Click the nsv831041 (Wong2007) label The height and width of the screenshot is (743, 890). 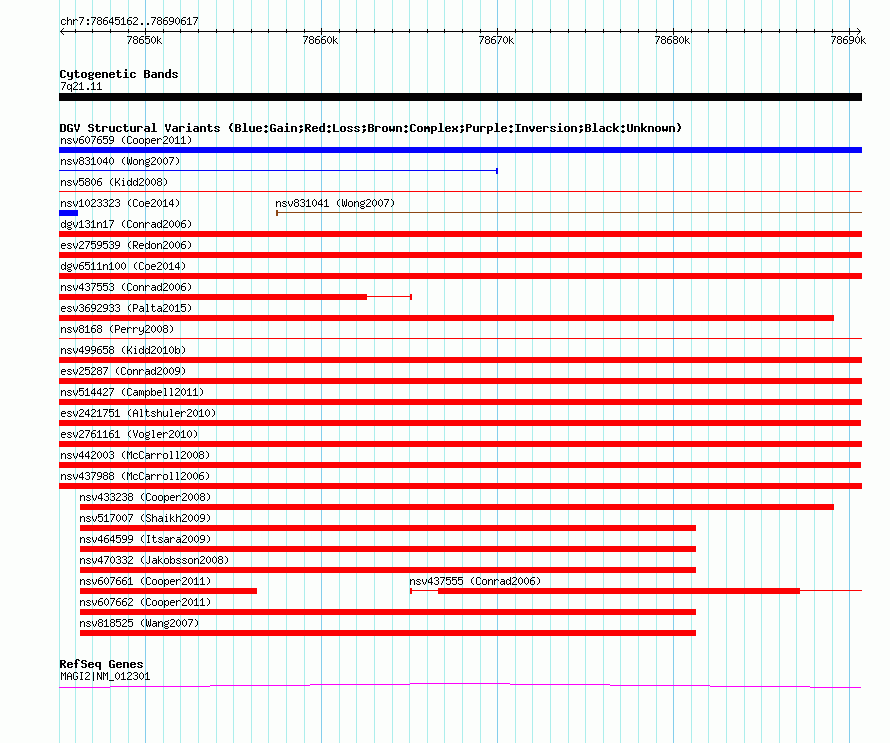coord(335,203)
